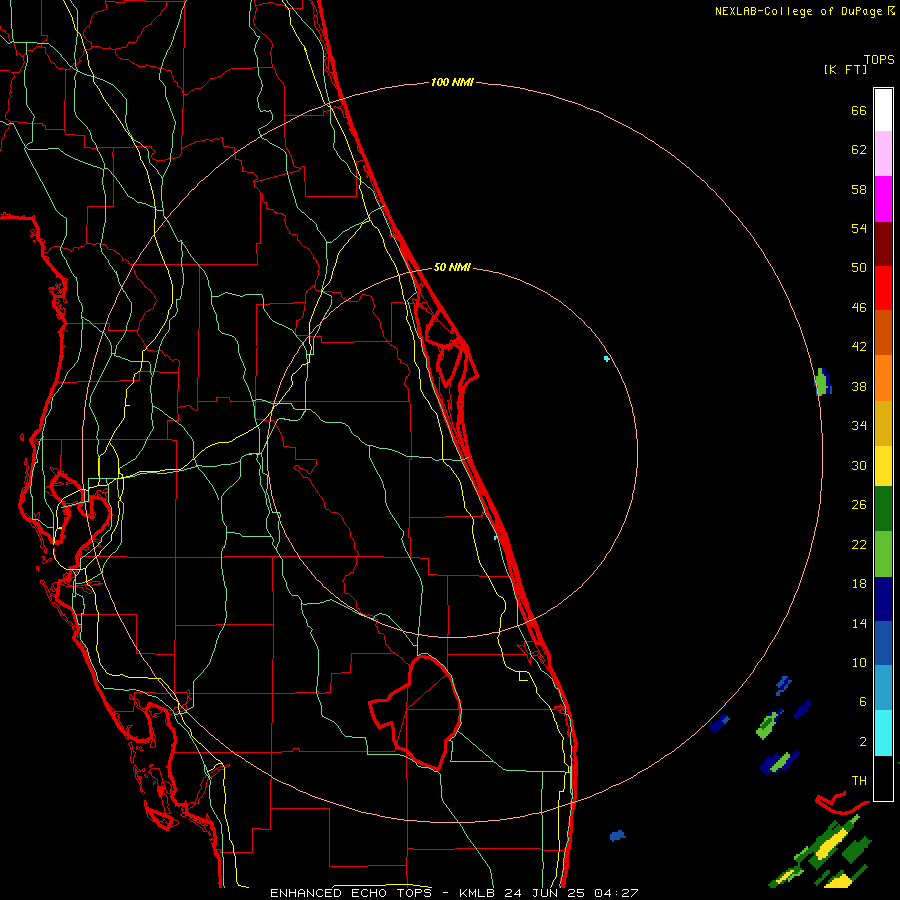The image size is (900, 900).
Task: Click the 62 legend value
Action: tap(859, 150)
